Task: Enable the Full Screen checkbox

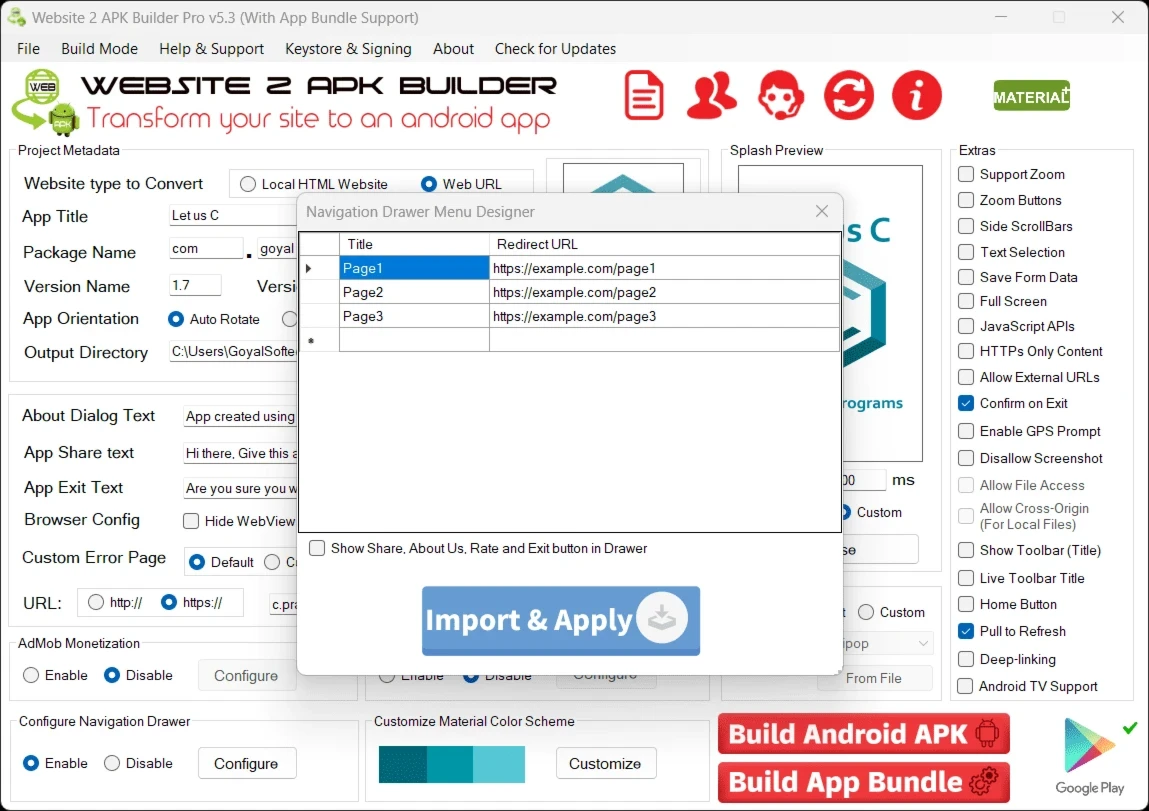Action: tap(966, 301)
